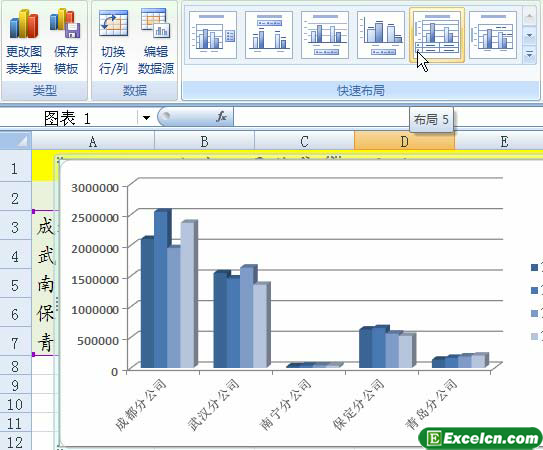The height and width of the screenshot is (450, 543).
Task: Select the fourth quick layout option
Action: [381, 35]
